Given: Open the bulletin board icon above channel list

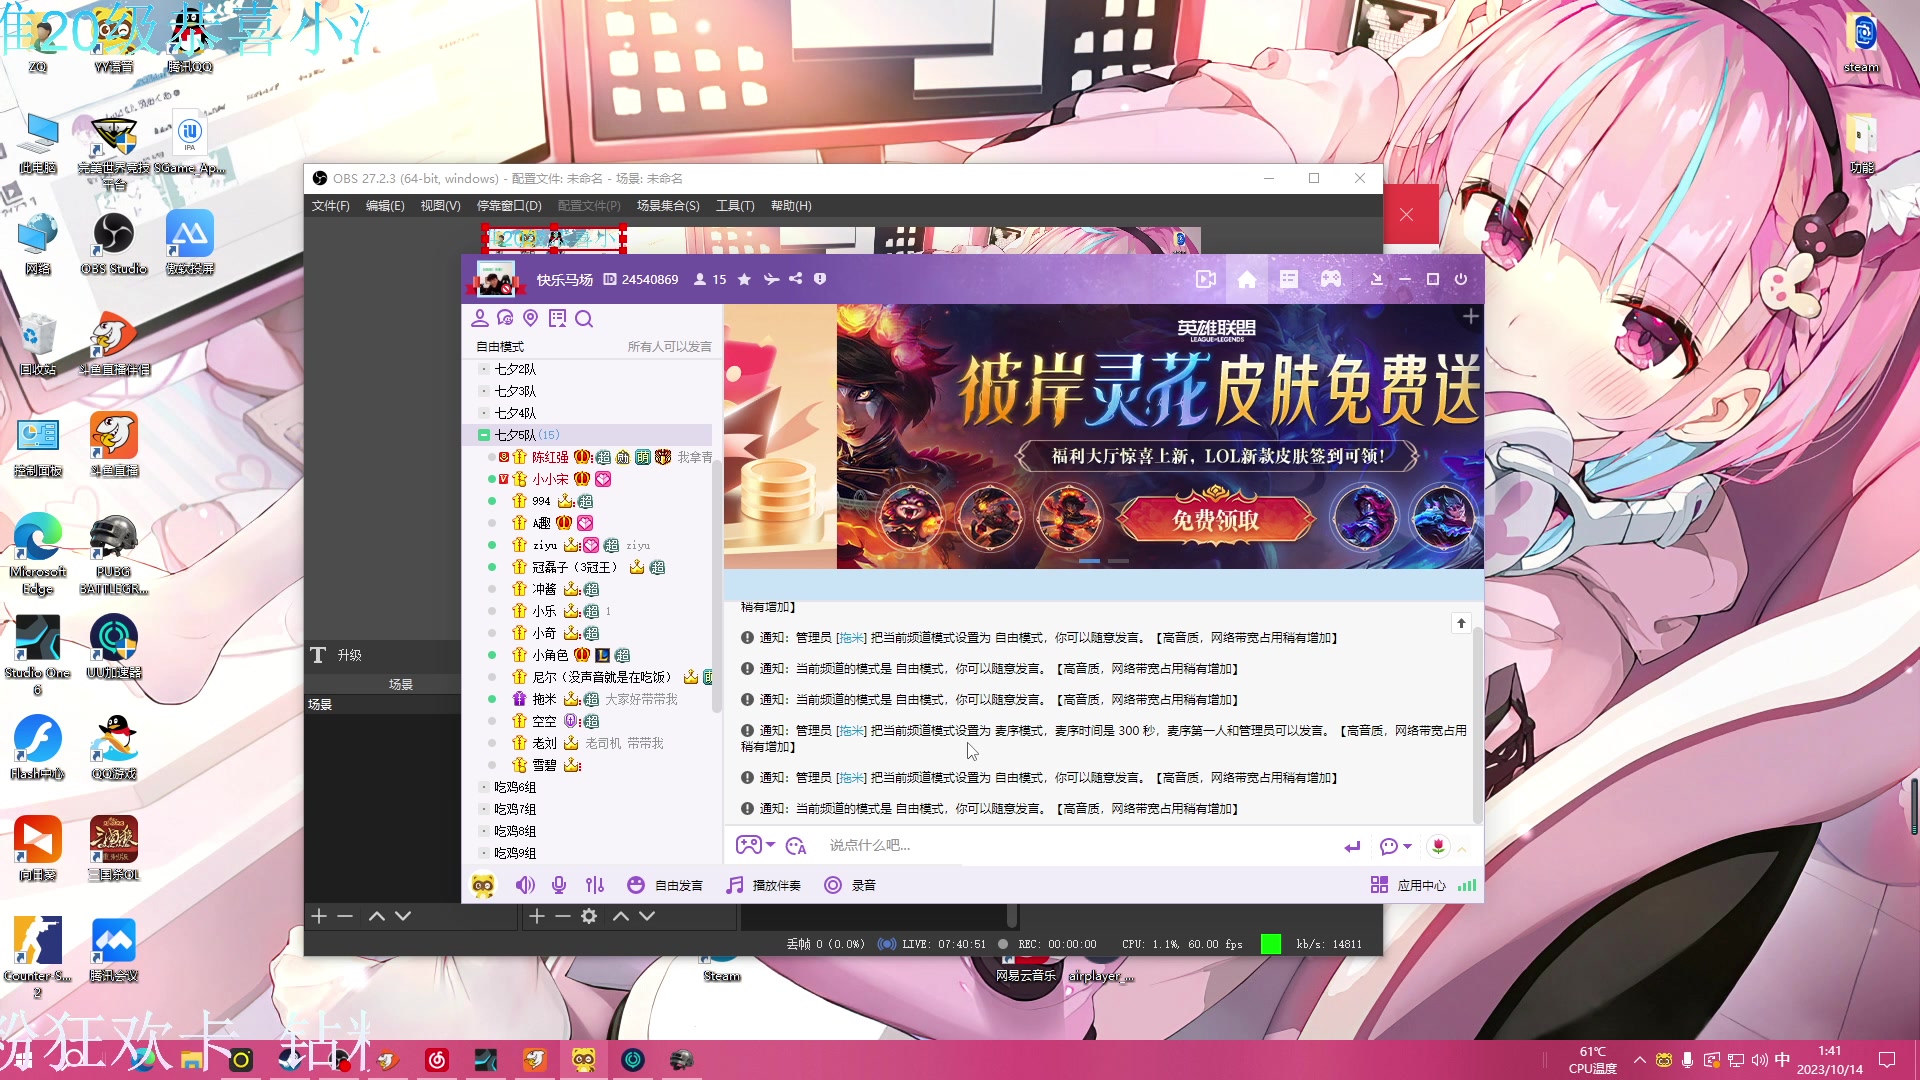Looking at the screenshot, I should coord(557,318).
